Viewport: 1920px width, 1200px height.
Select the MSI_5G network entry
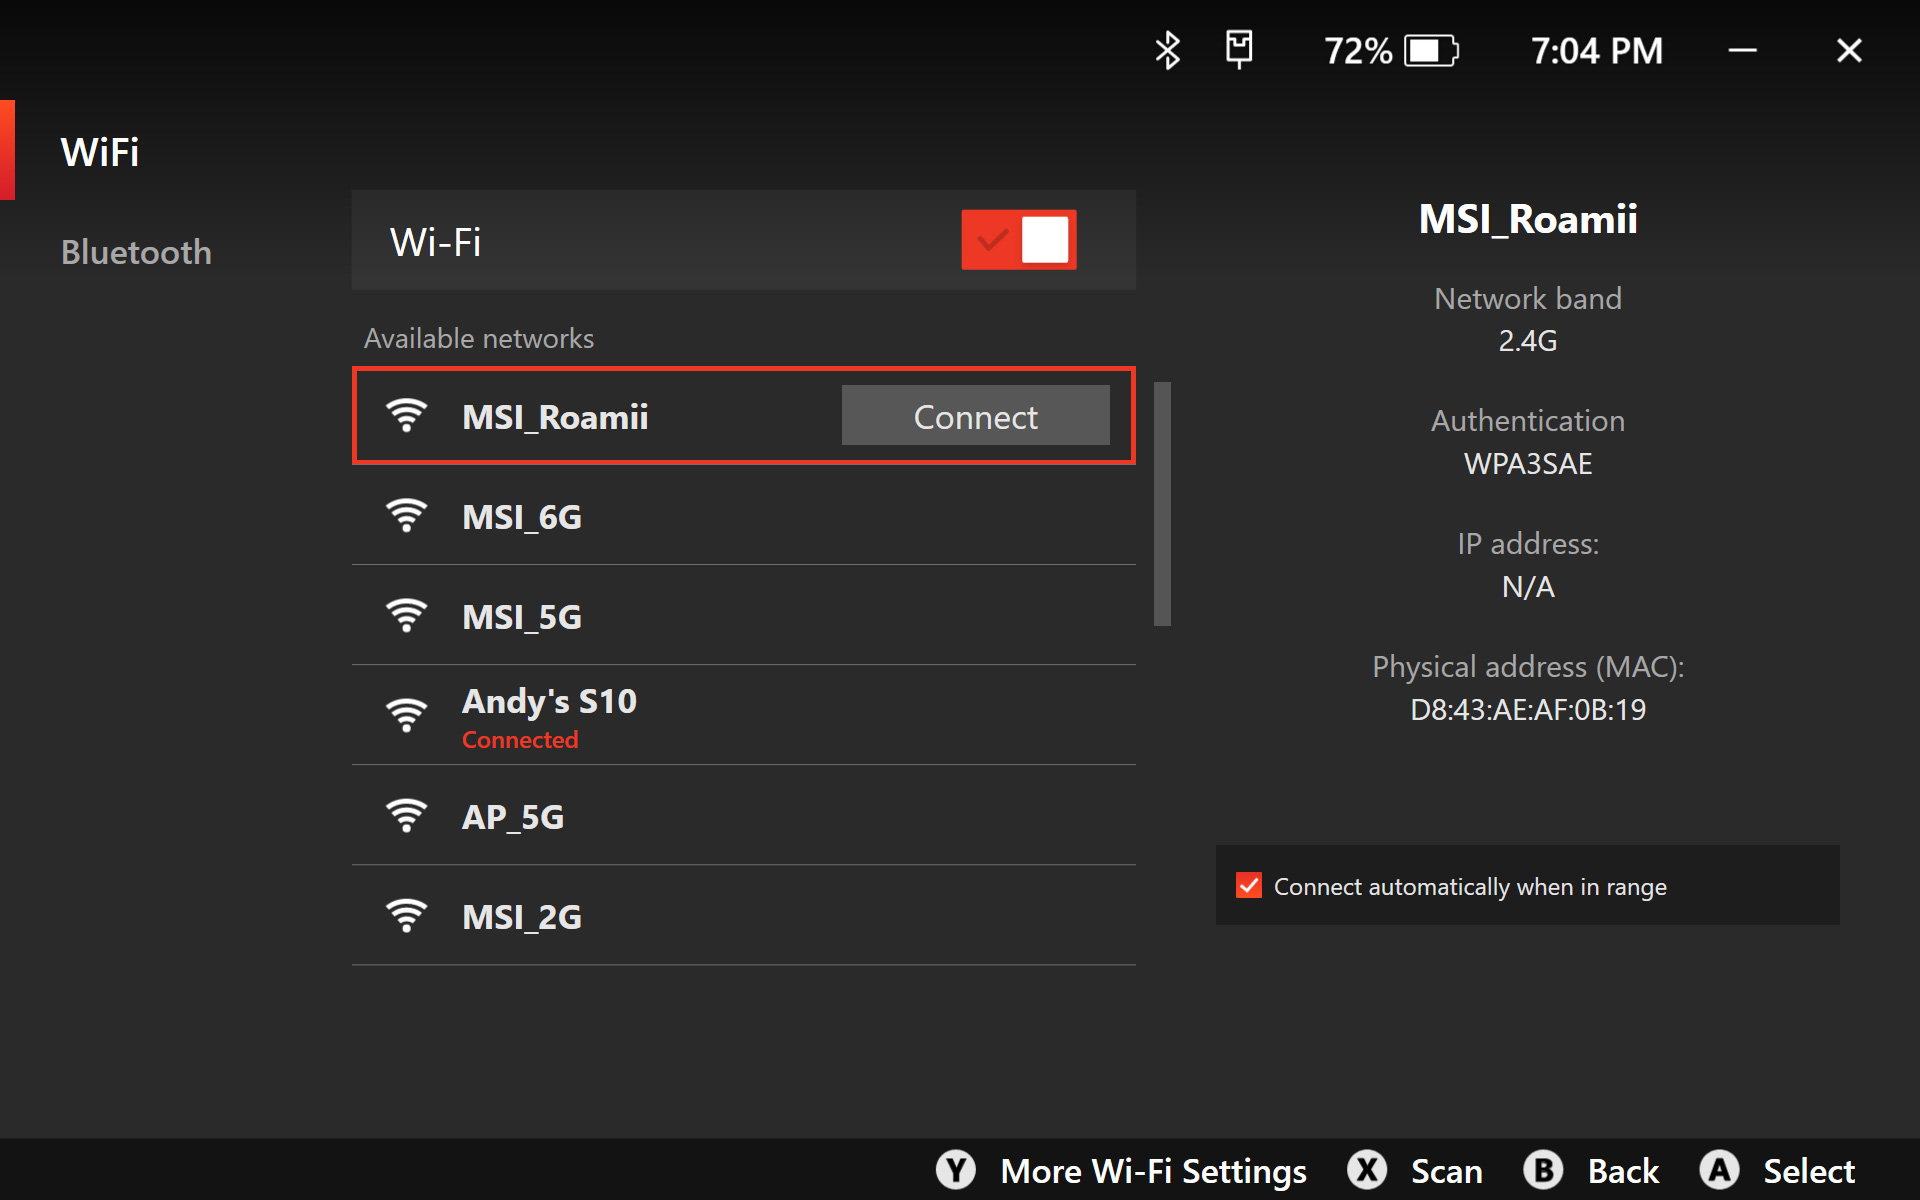[x=742, y=616]
